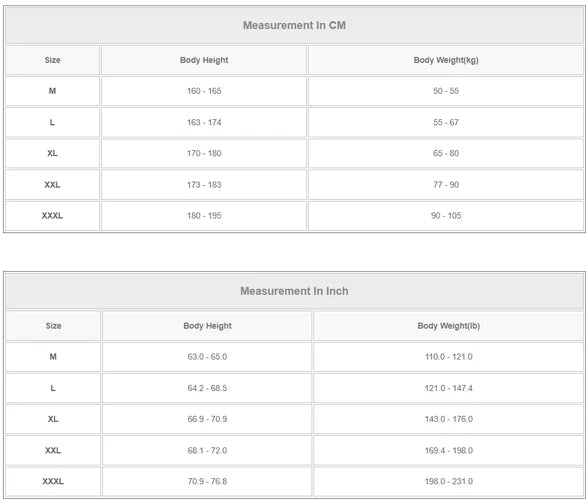Viewport: 587px width, 500px height.
Task: Click the 169.4 - 198.0 weight cell
Action: coord(448,450)
